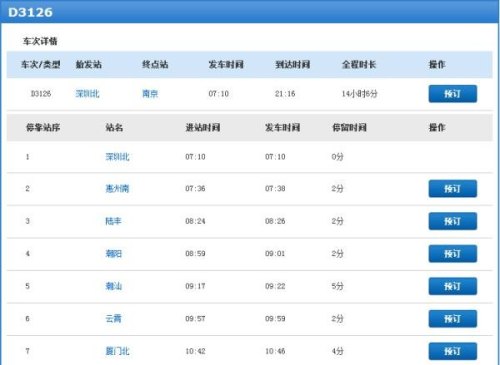
Task: Select 惠州南 arrival time 07:36
Action: [195, 189]
